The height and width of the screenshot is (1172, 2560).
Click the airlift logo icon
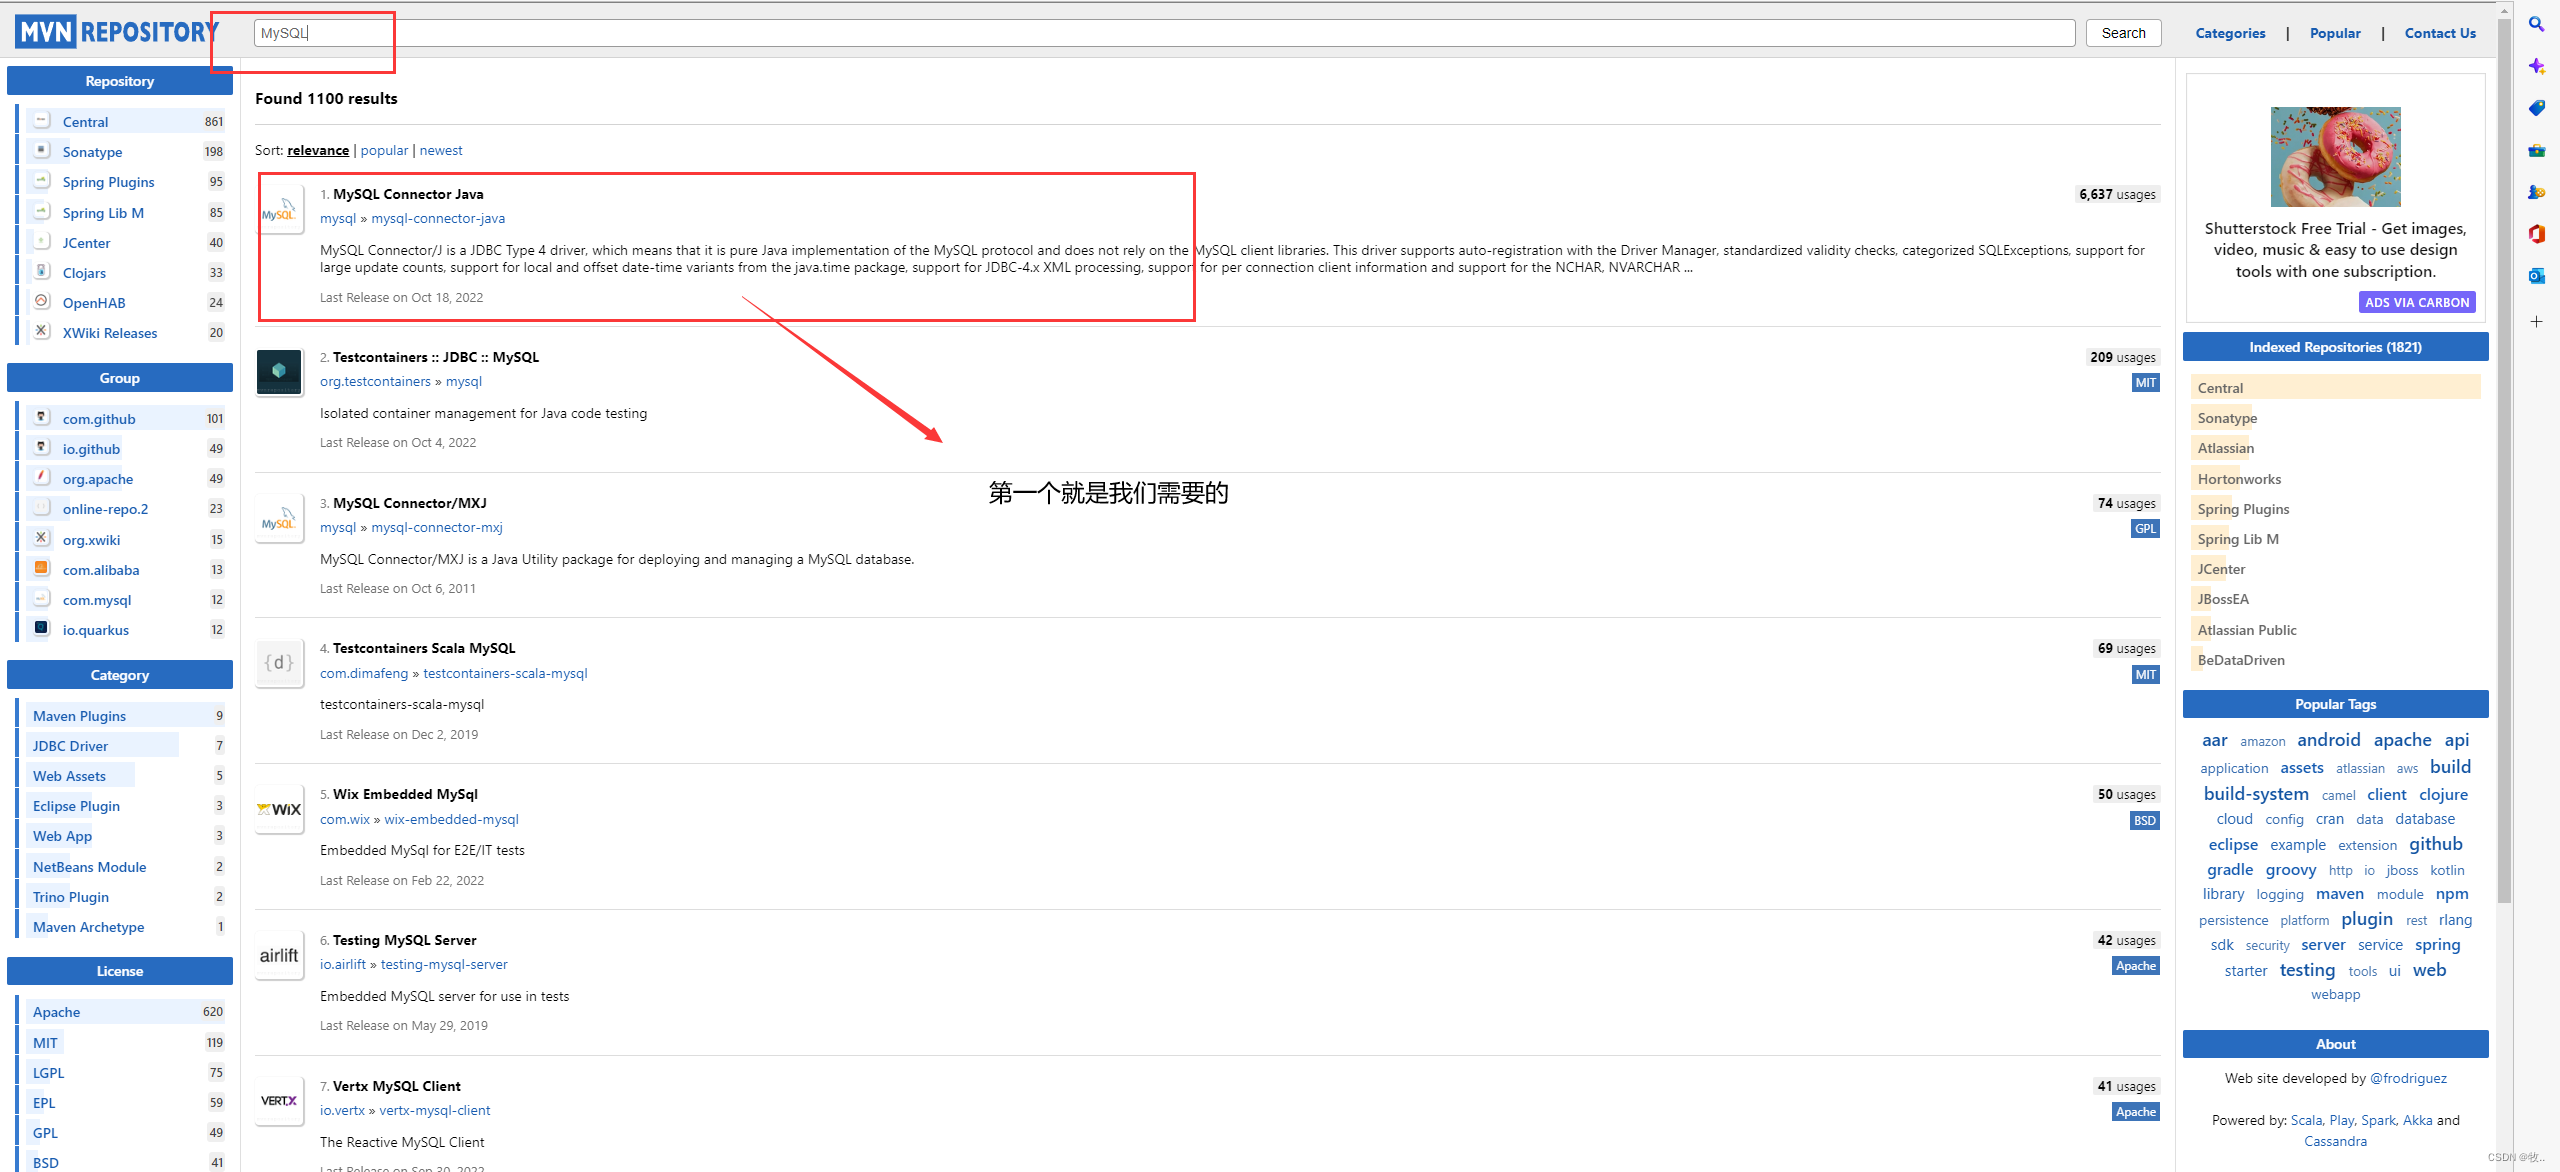click(x=279, y=955)
